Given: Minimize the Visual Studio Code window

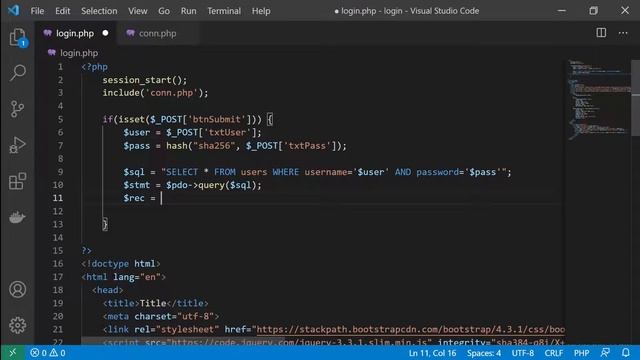Looking at the screenshot, I should (x=562, y=11).
